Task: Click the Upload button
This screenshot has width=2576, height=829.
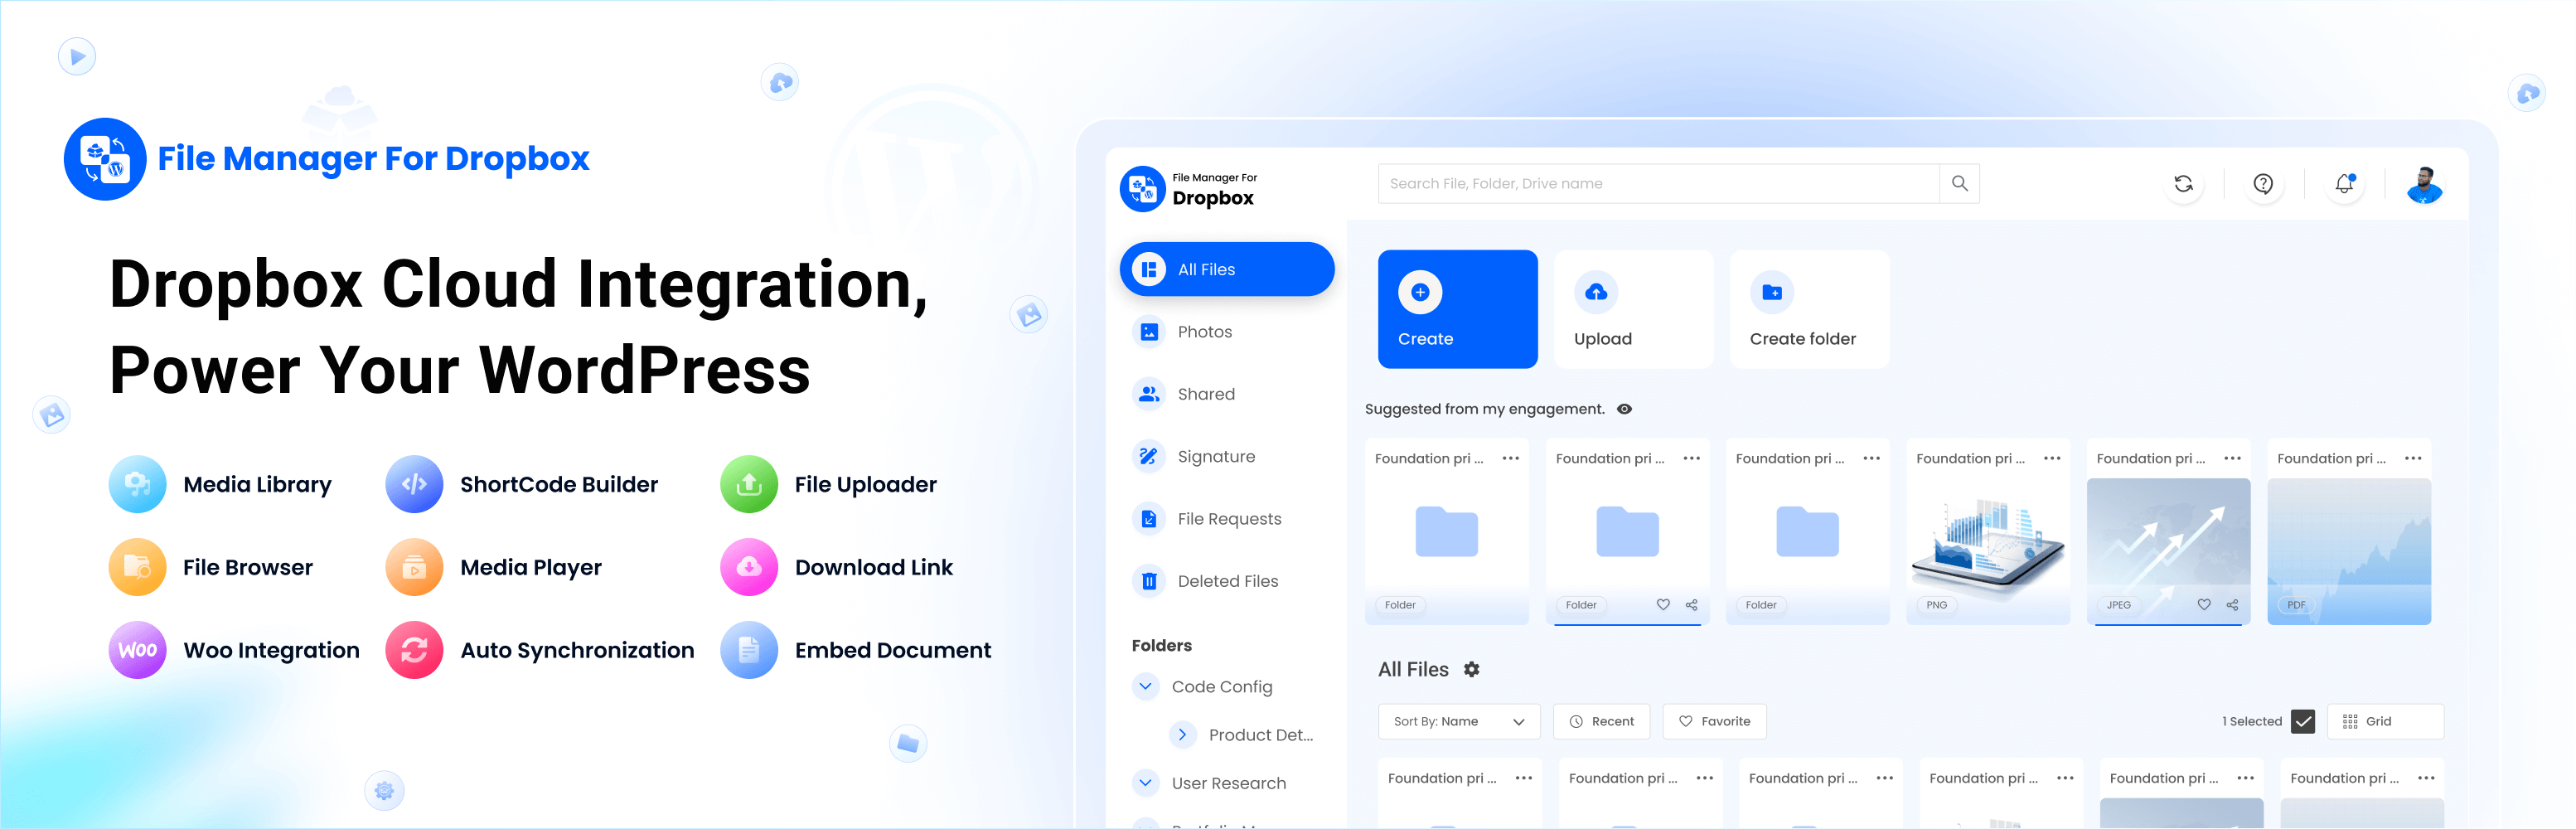Action: [x=1633, y=309]
